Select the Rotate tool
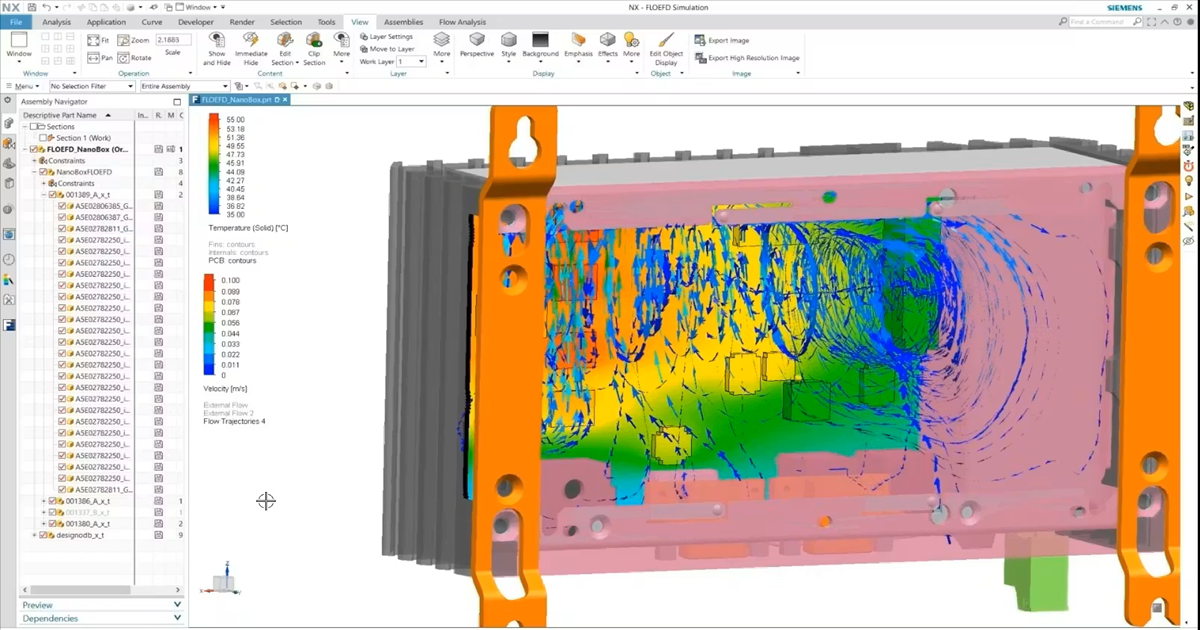This screenshot has height=630, width=1200. coord(123,57)
